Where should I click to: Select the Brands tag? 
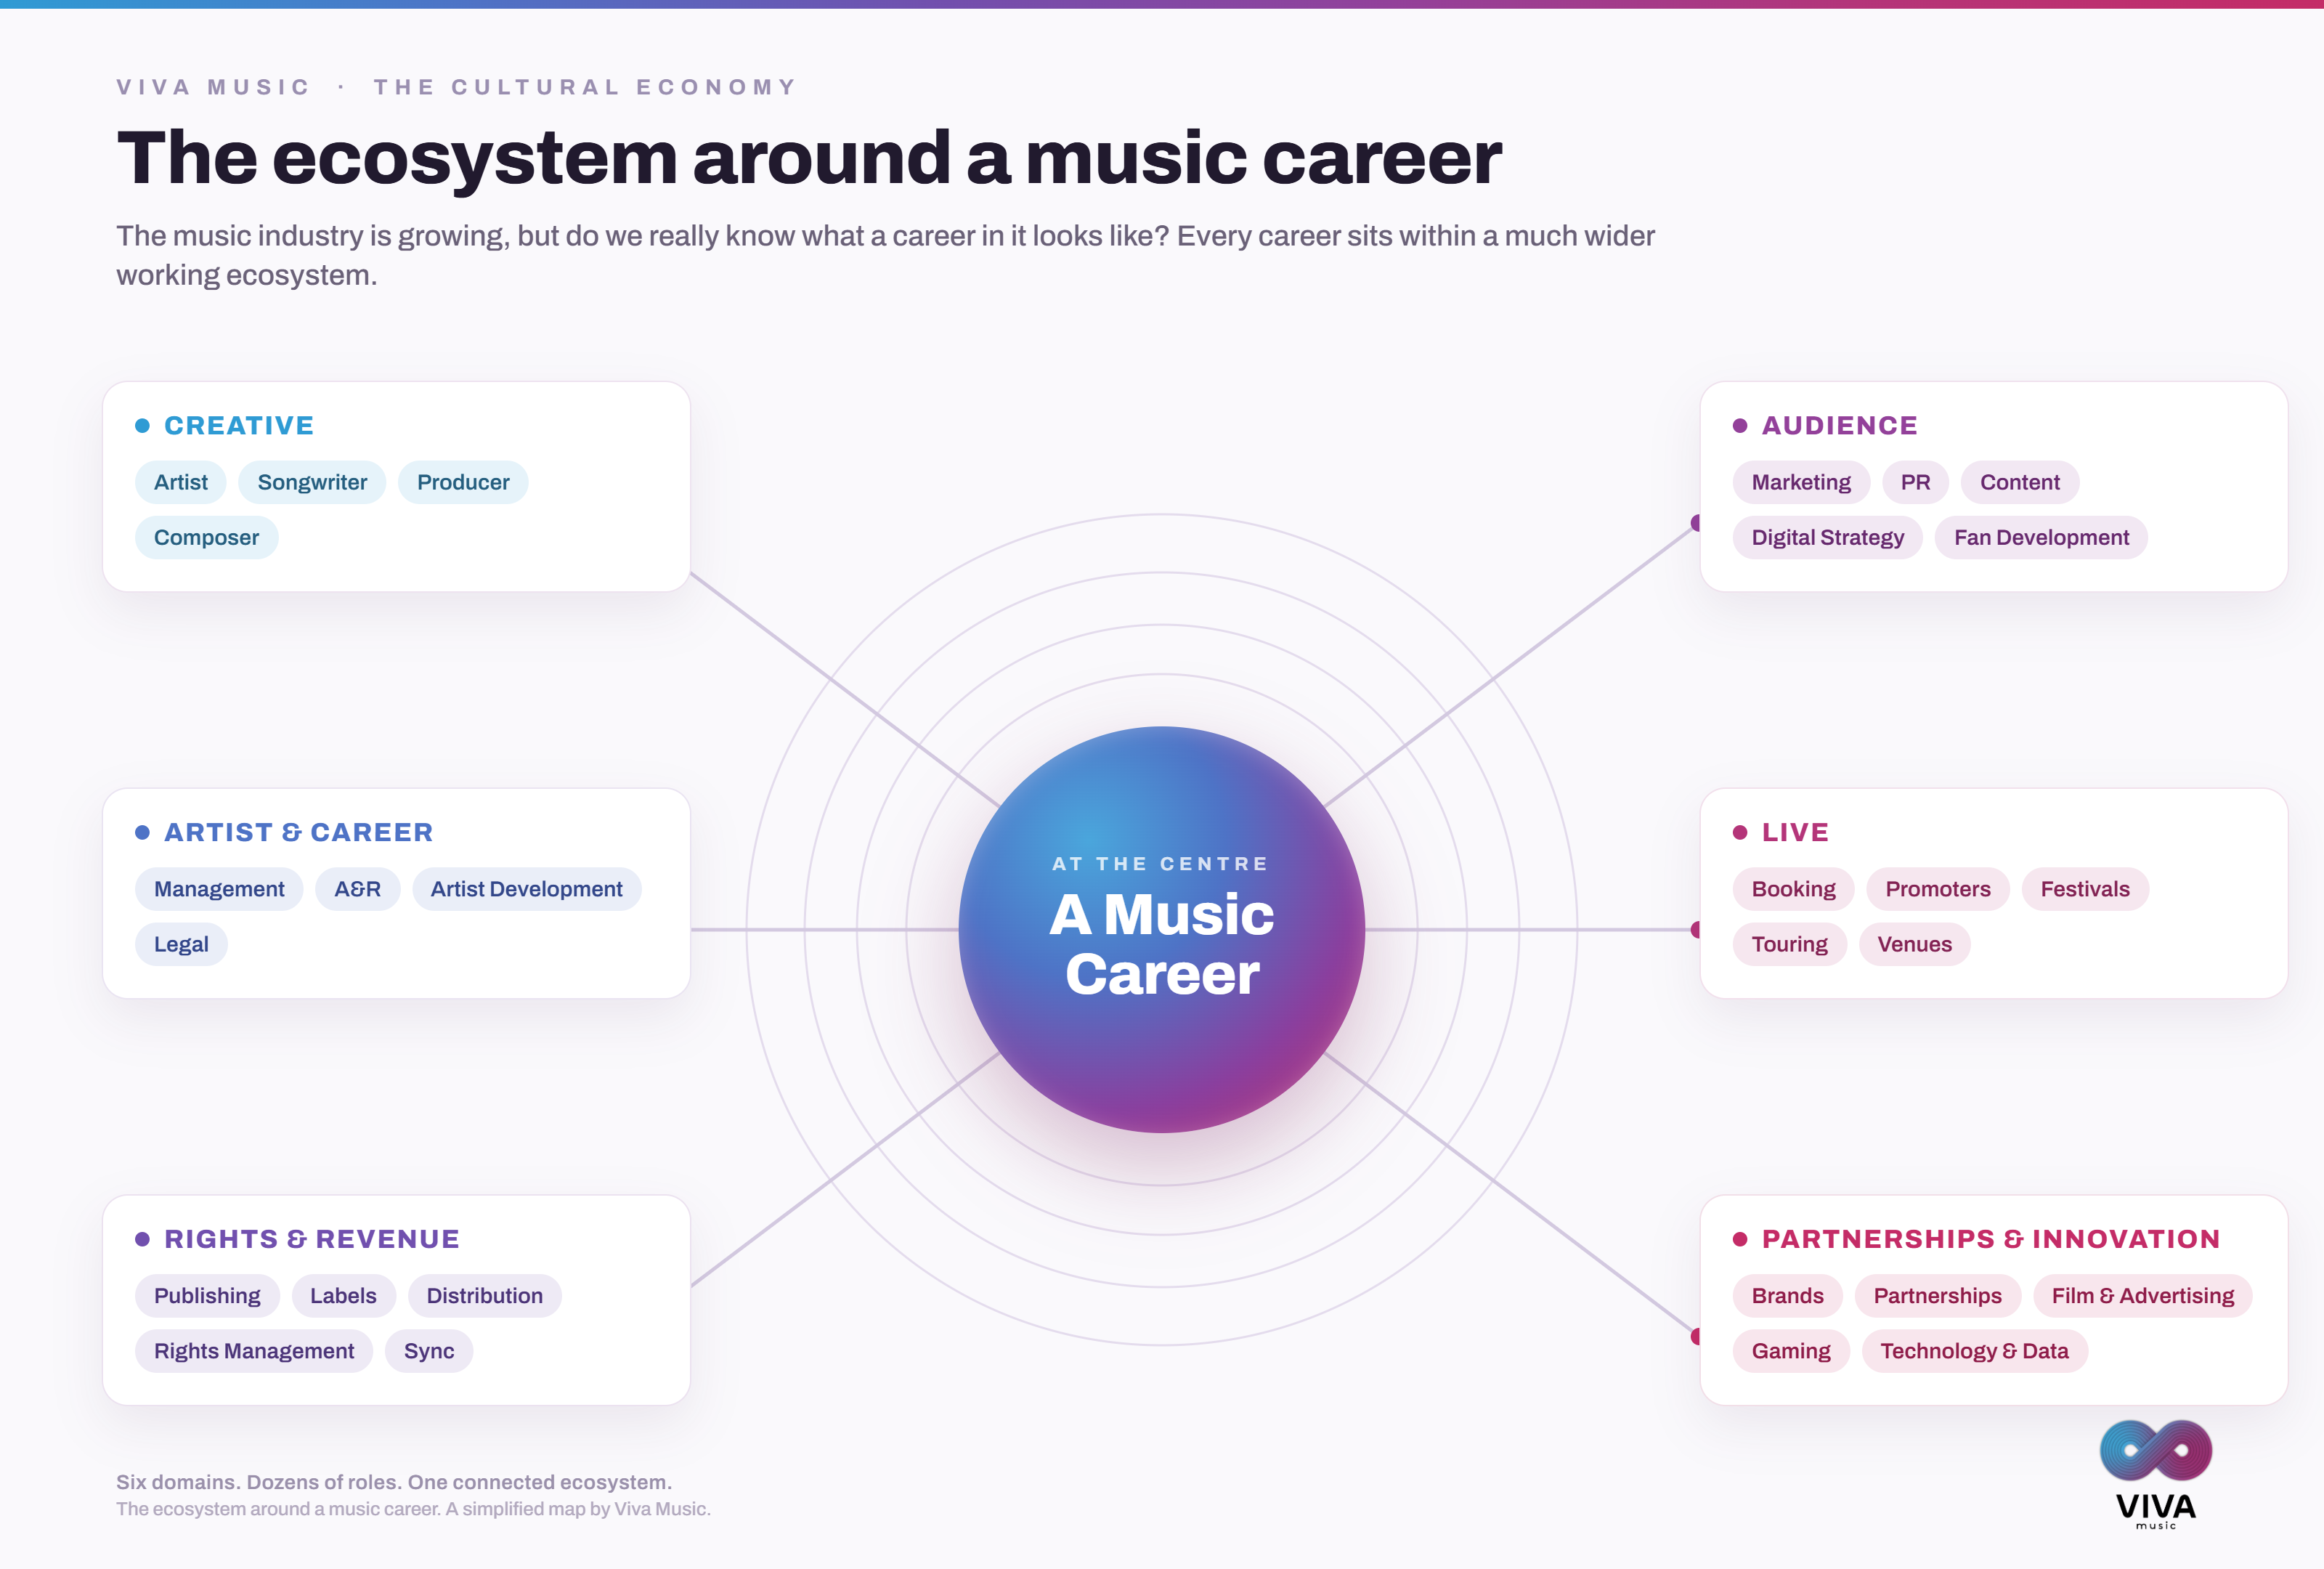tap(1787, 1296)
